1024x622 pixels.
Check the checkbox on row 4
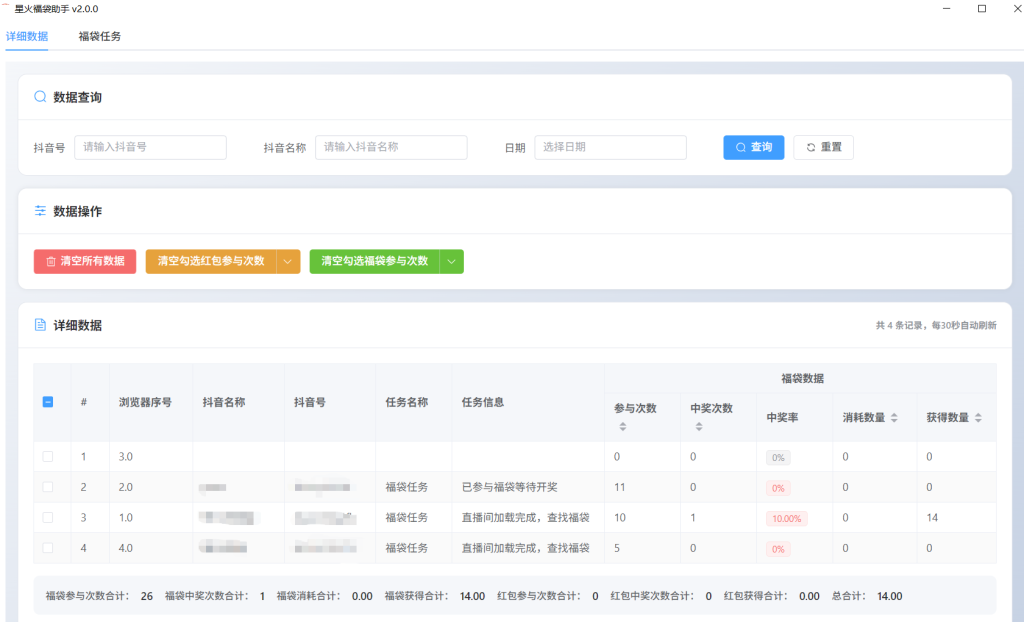coord(47,548)
